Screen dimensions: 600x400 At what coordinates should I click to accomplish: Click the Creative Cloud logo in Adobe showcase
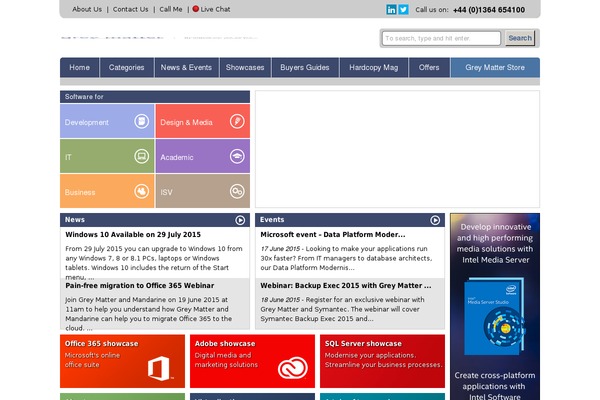[293, 367]
